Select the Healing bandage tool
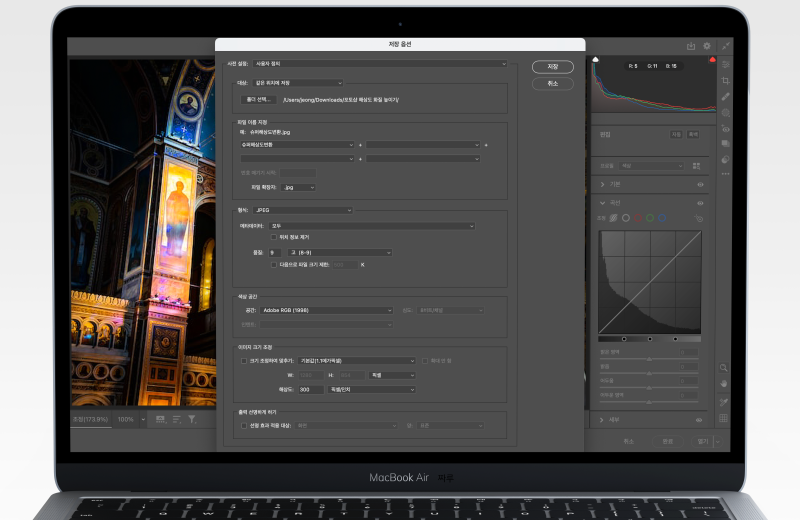 (x=726, y=96)
